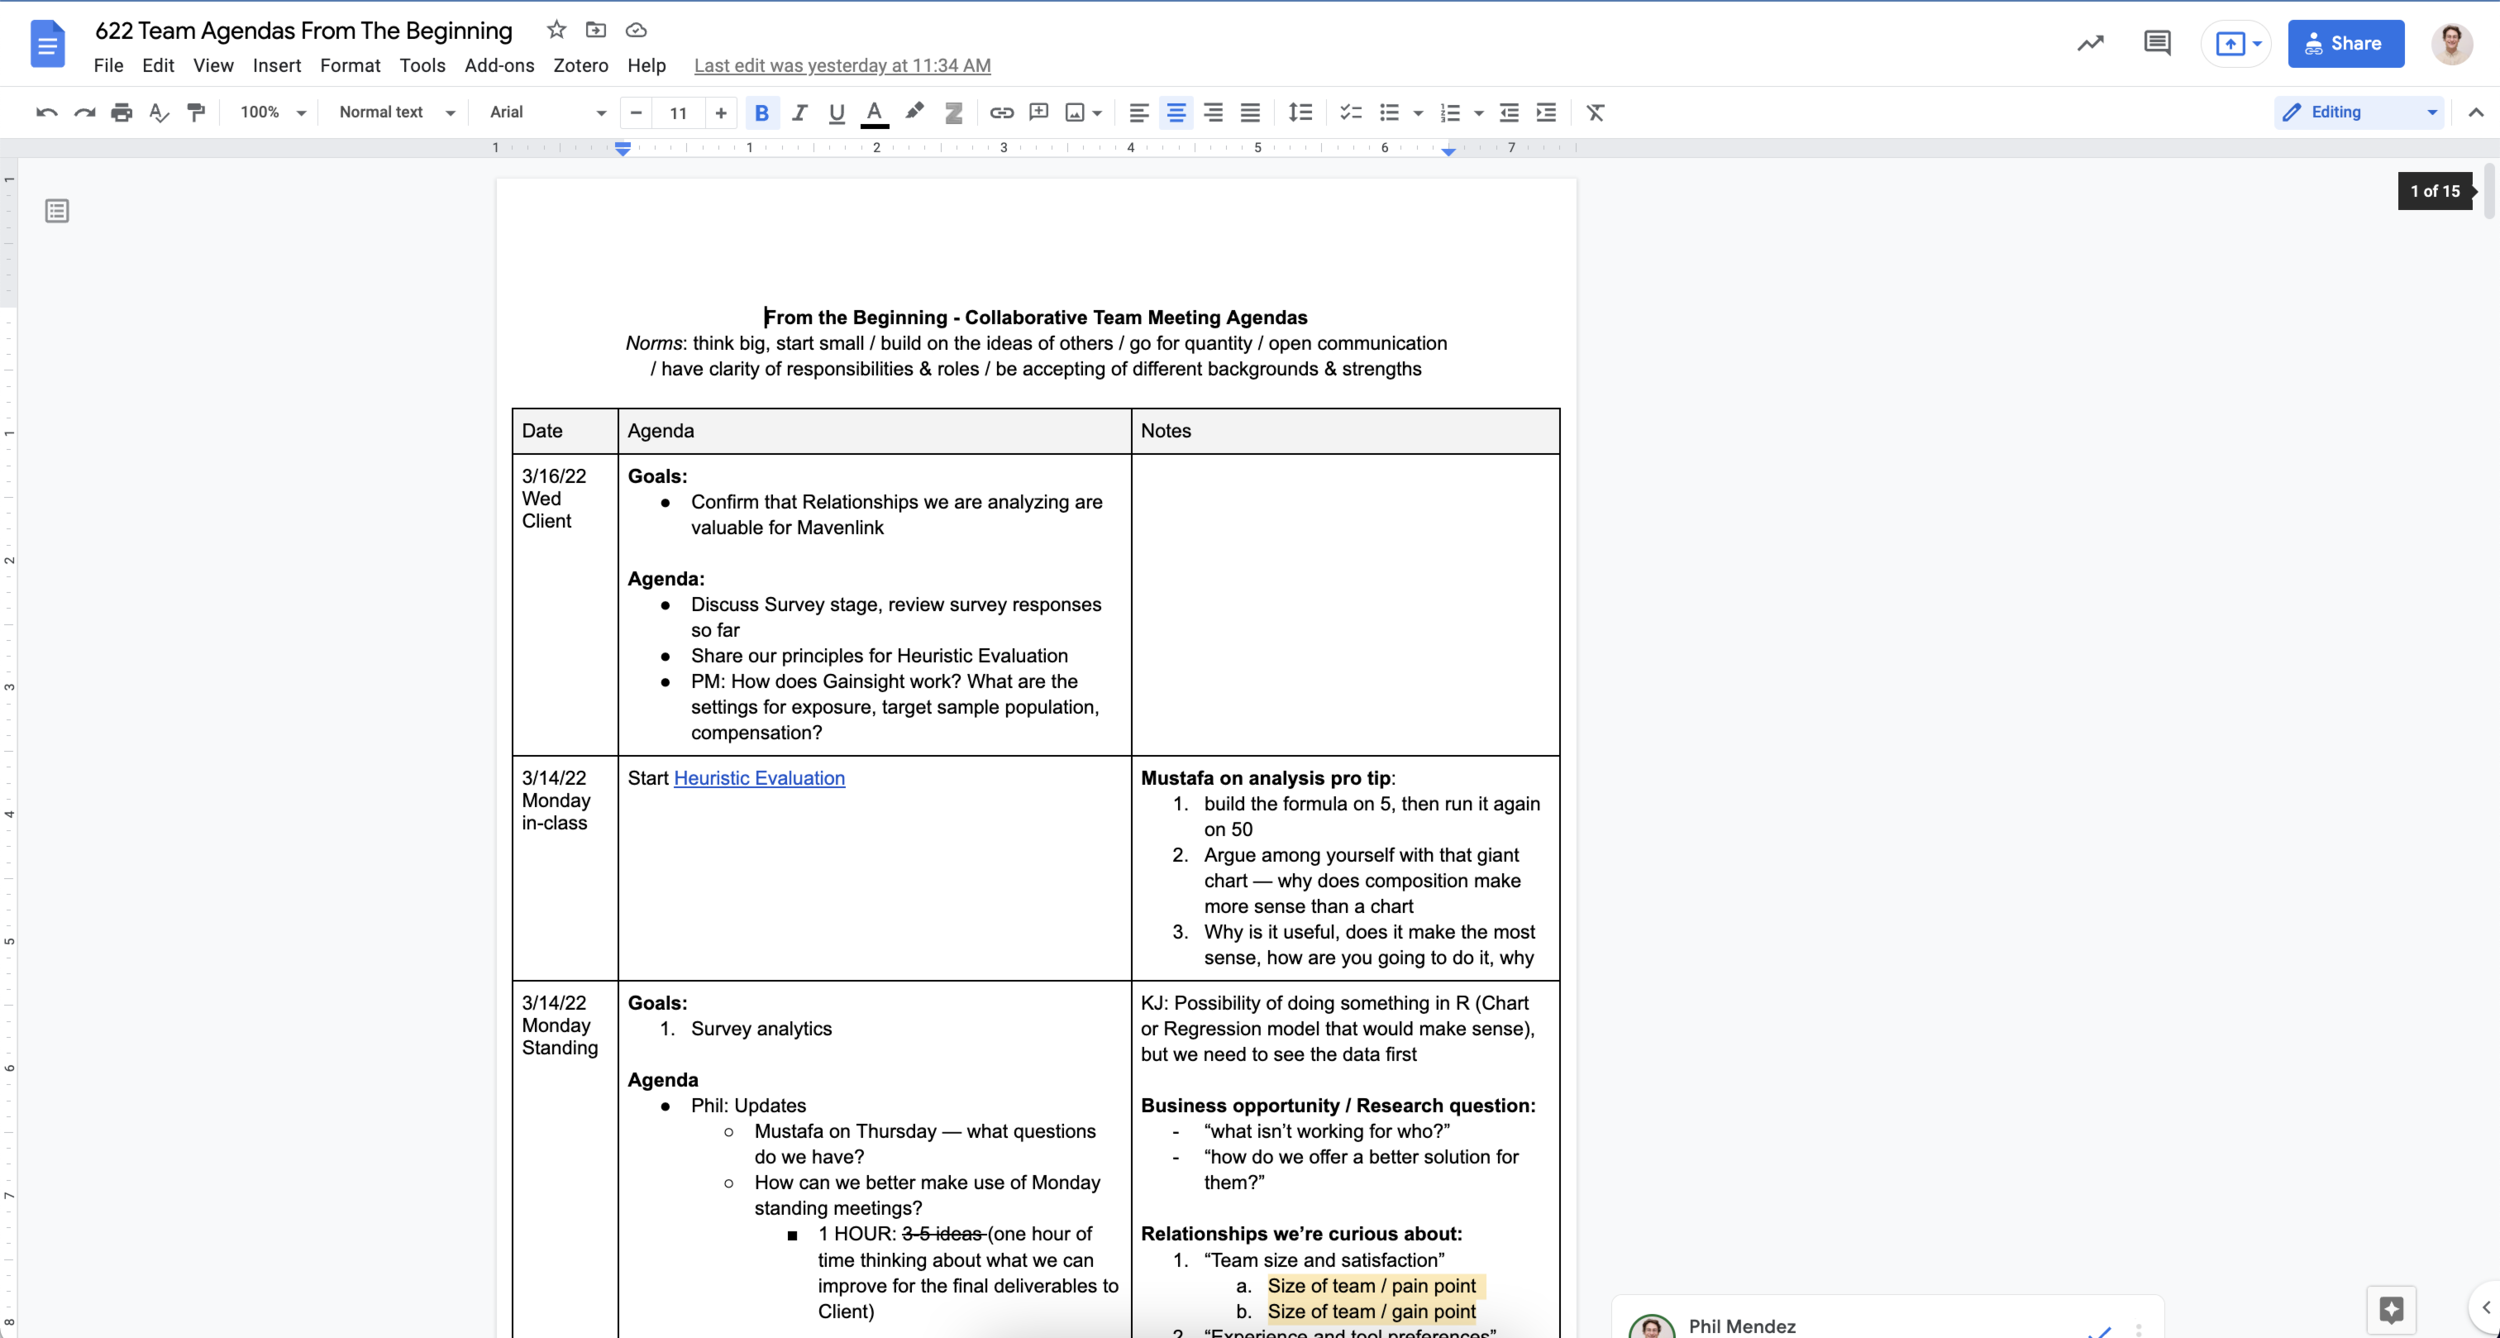The width and height of the screenshot is (2500, 1338).
Task: Toggle bold formatting
Action: click(x=762, y=112)
